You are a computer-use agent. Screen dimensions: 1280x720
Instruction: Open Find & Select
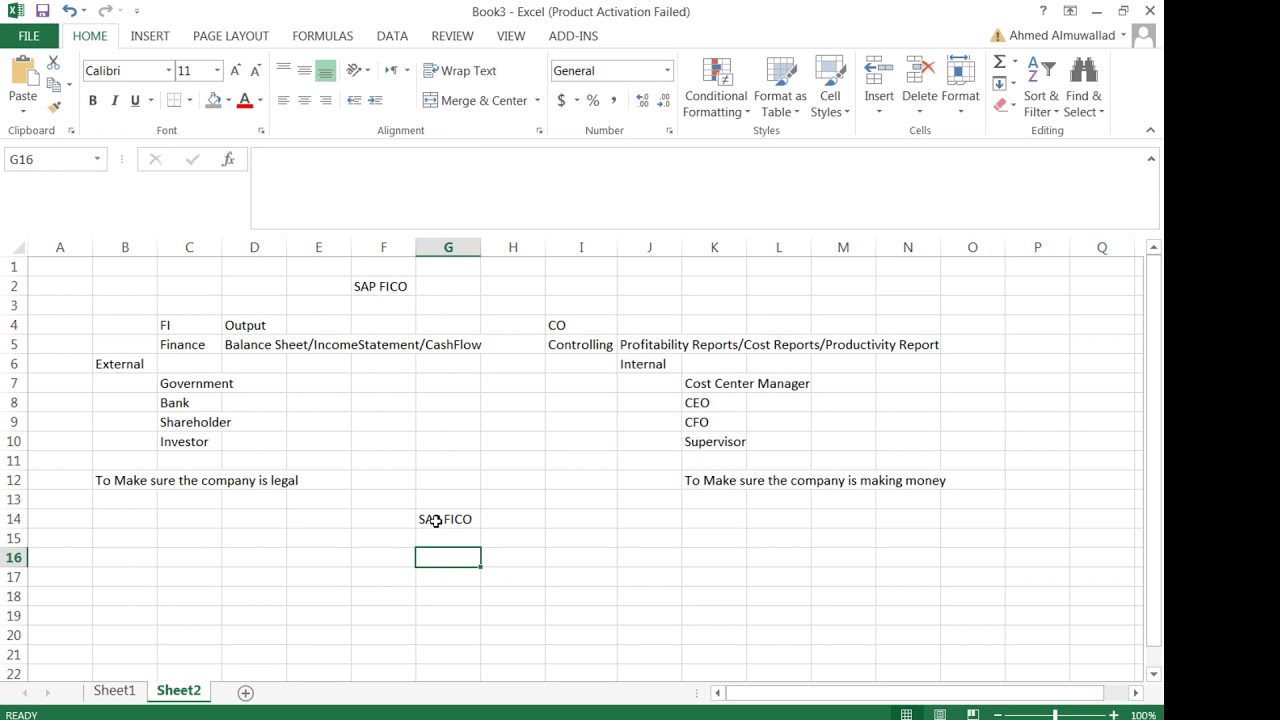[x=1084, y=87]
